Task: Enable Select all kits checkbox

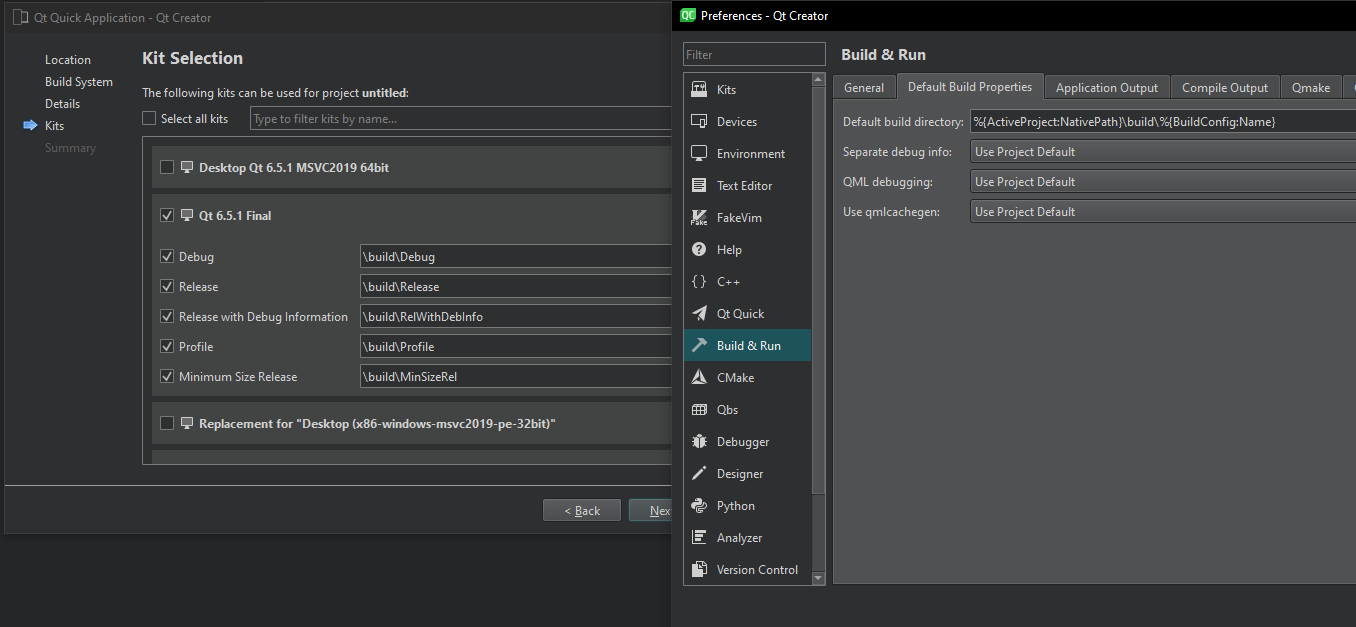Action: click(149, 118)
